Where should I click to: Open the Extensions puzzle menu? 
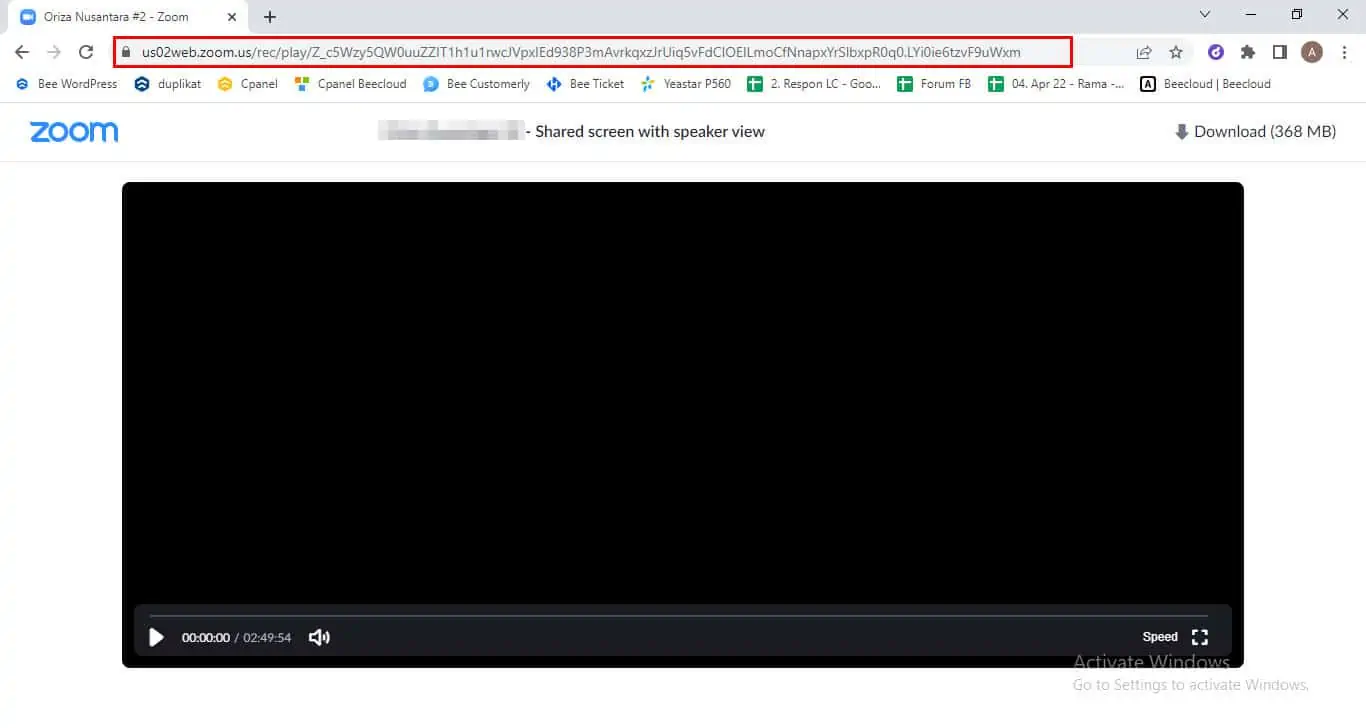pyautogui.click(x=1248, y=52)
